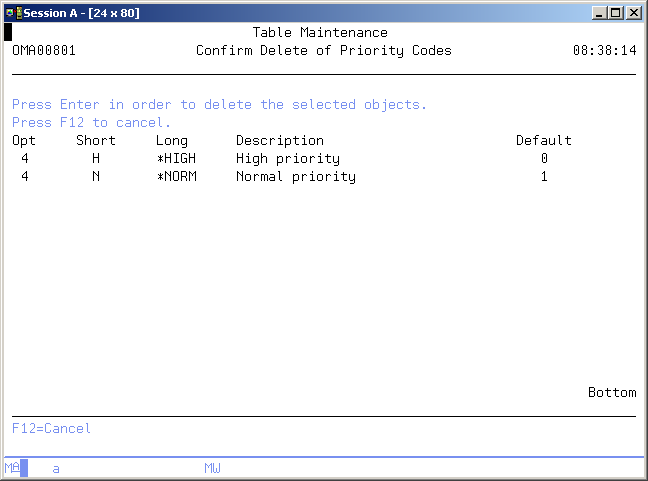Click the F12=Cancel function key label

point(51,429)
